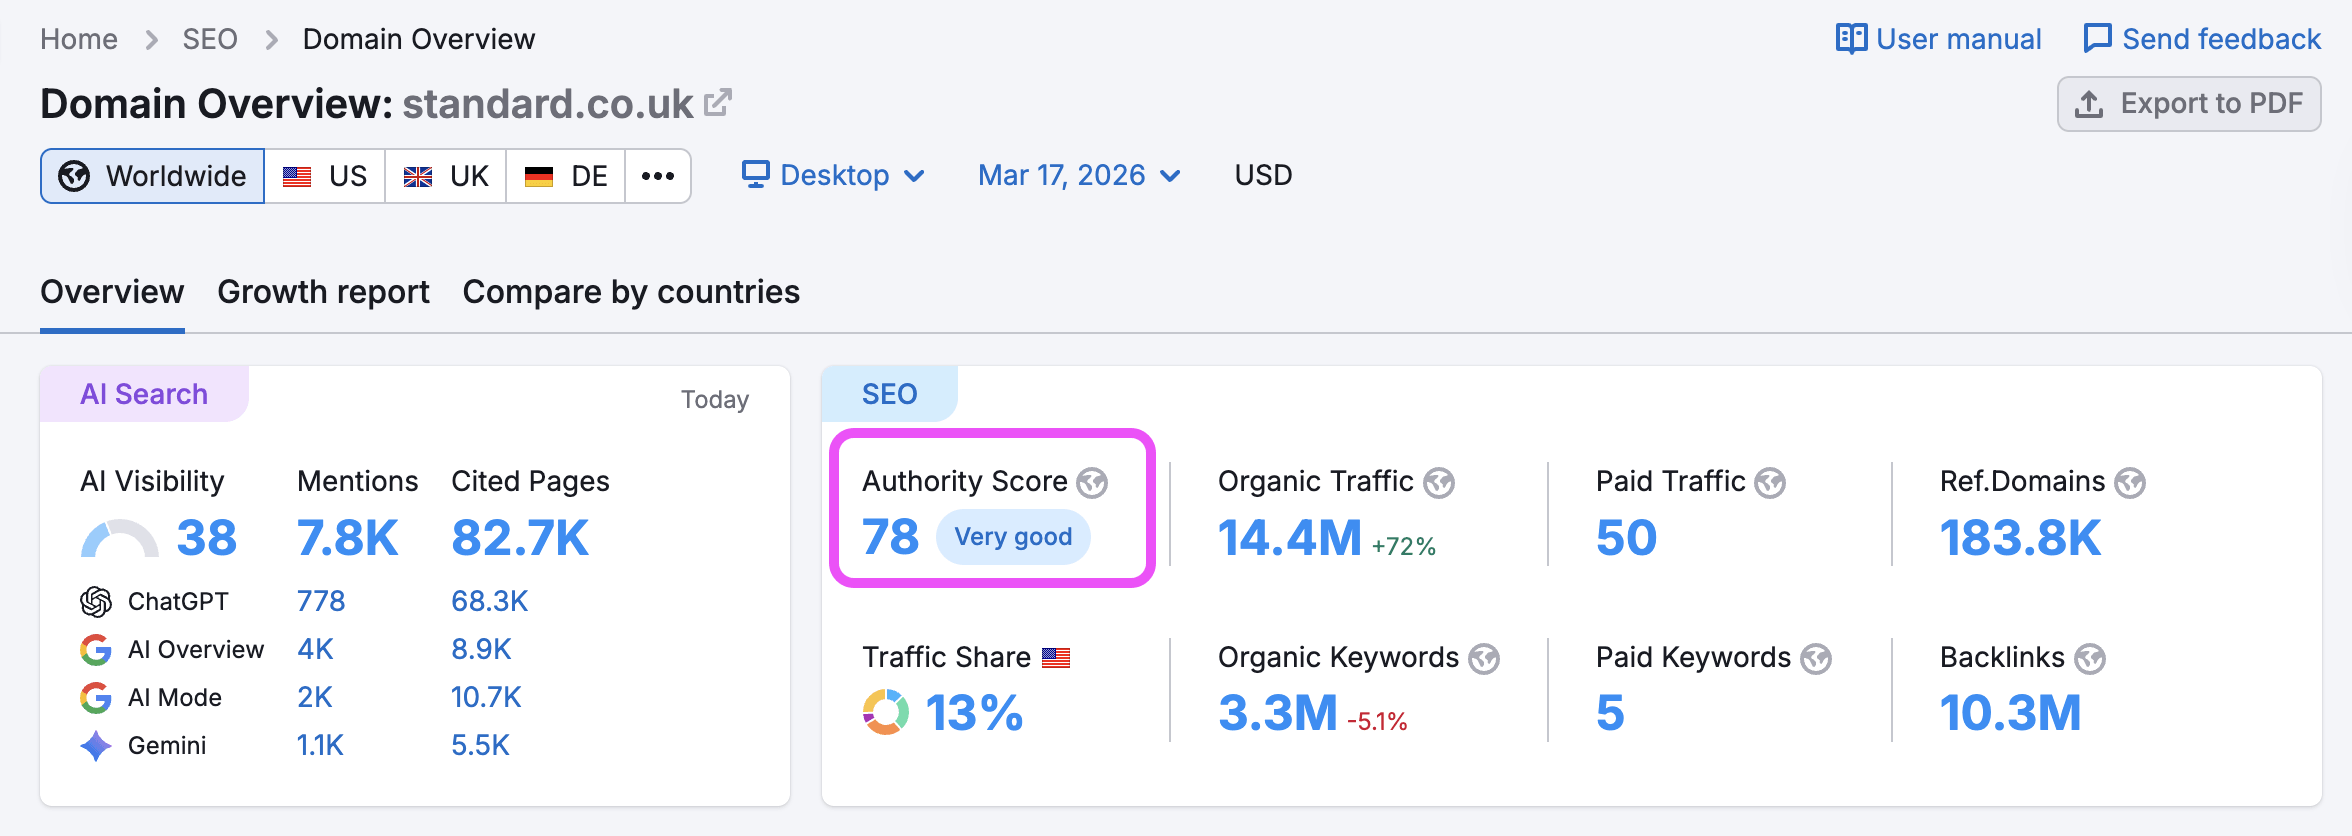Click the globe icon next to Ref.Domains
Image resolution: width=2352 pixels, height=836 pixels.
coord(2130,483)
